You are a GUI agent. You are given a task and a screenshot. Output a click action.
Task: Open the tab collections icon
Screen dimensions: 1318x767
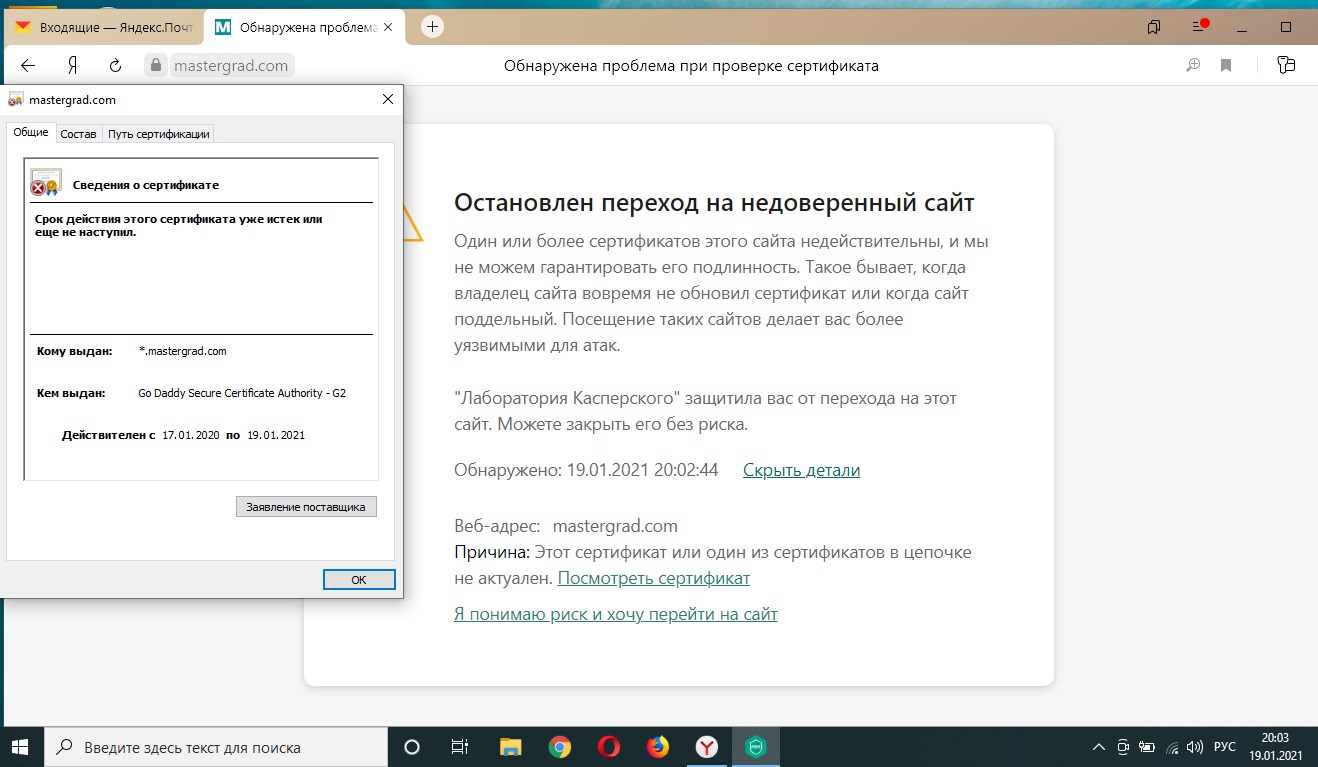[1154, 27]
